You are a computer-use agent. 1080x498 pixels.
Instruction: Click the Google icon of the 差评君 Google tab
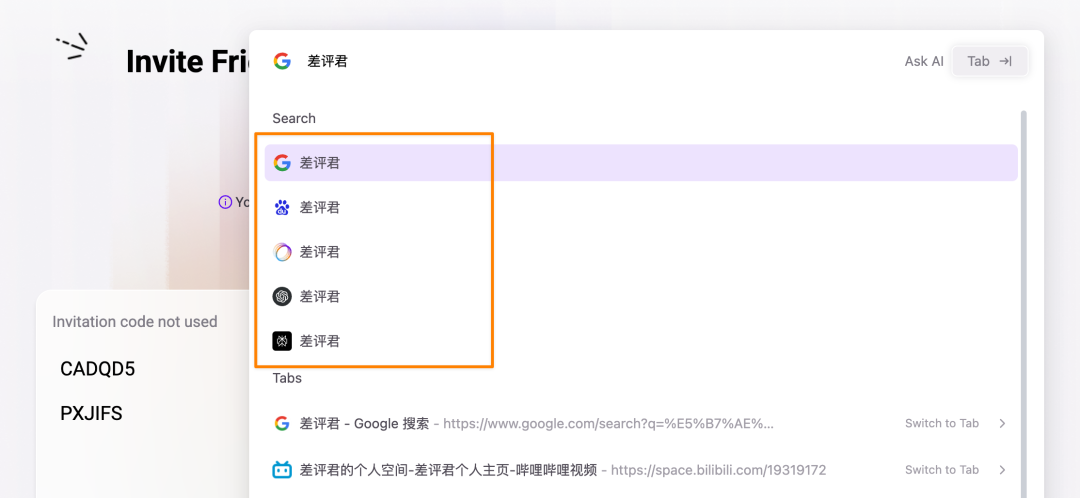coord(281,423)
